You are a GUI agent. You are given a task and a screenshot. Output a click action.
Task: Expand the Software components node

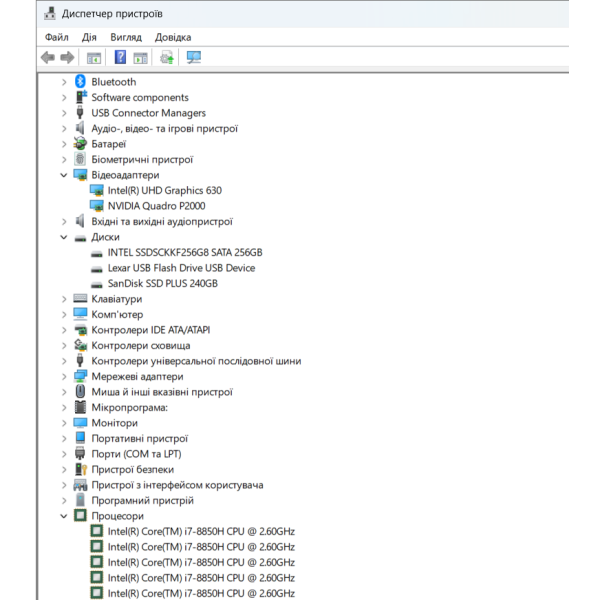point(64,98)
